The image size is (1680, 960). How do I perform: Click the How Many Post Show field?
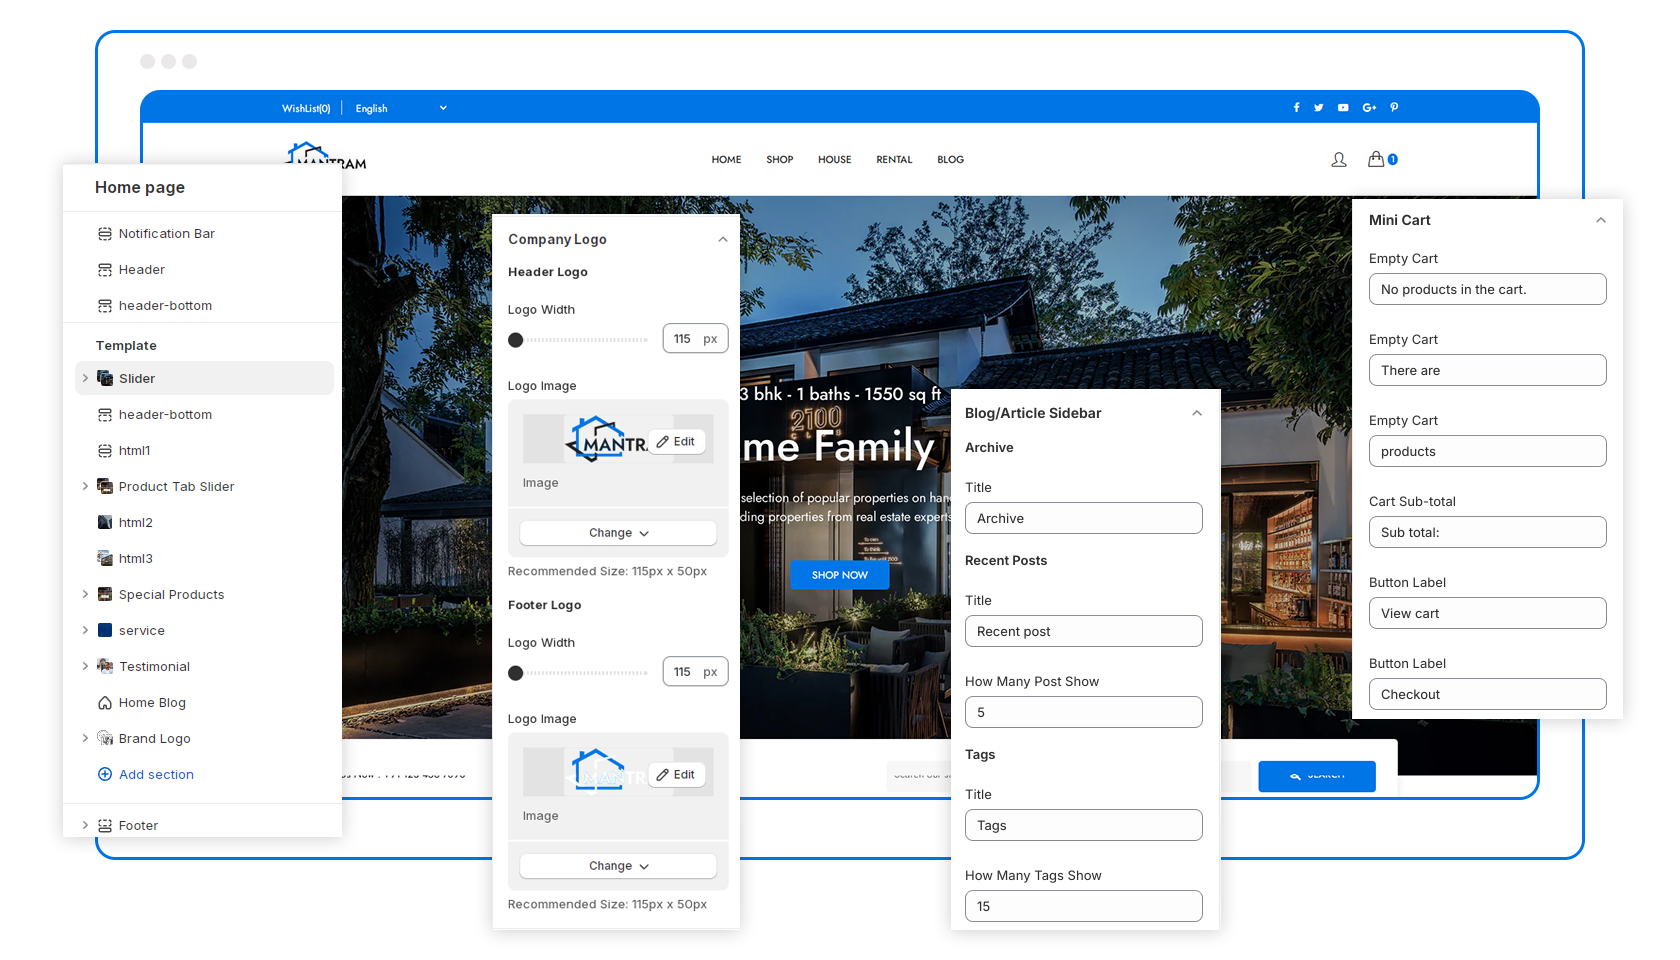click(1083, 712)
